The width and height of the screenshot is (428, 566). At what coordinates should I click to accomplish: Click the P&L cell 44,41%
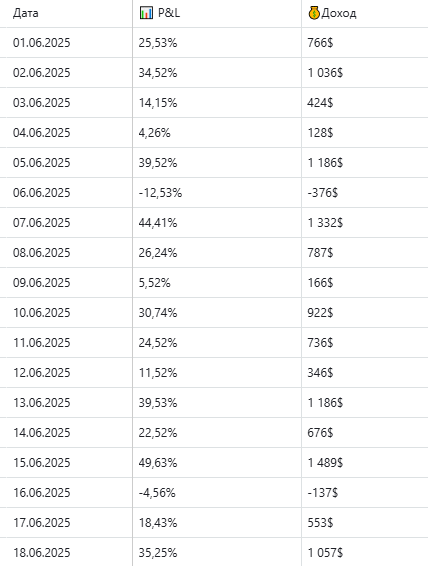[x=158, y=223]
